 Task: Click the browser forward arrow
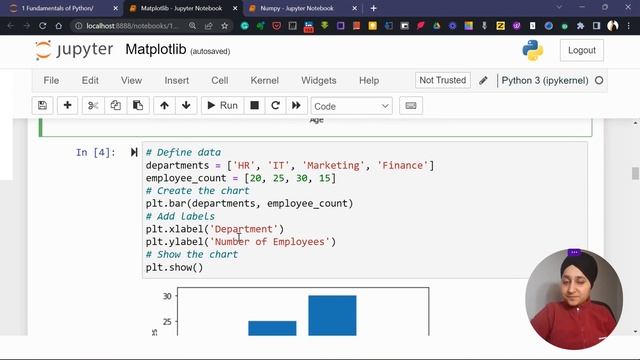(x=27, y=26)
